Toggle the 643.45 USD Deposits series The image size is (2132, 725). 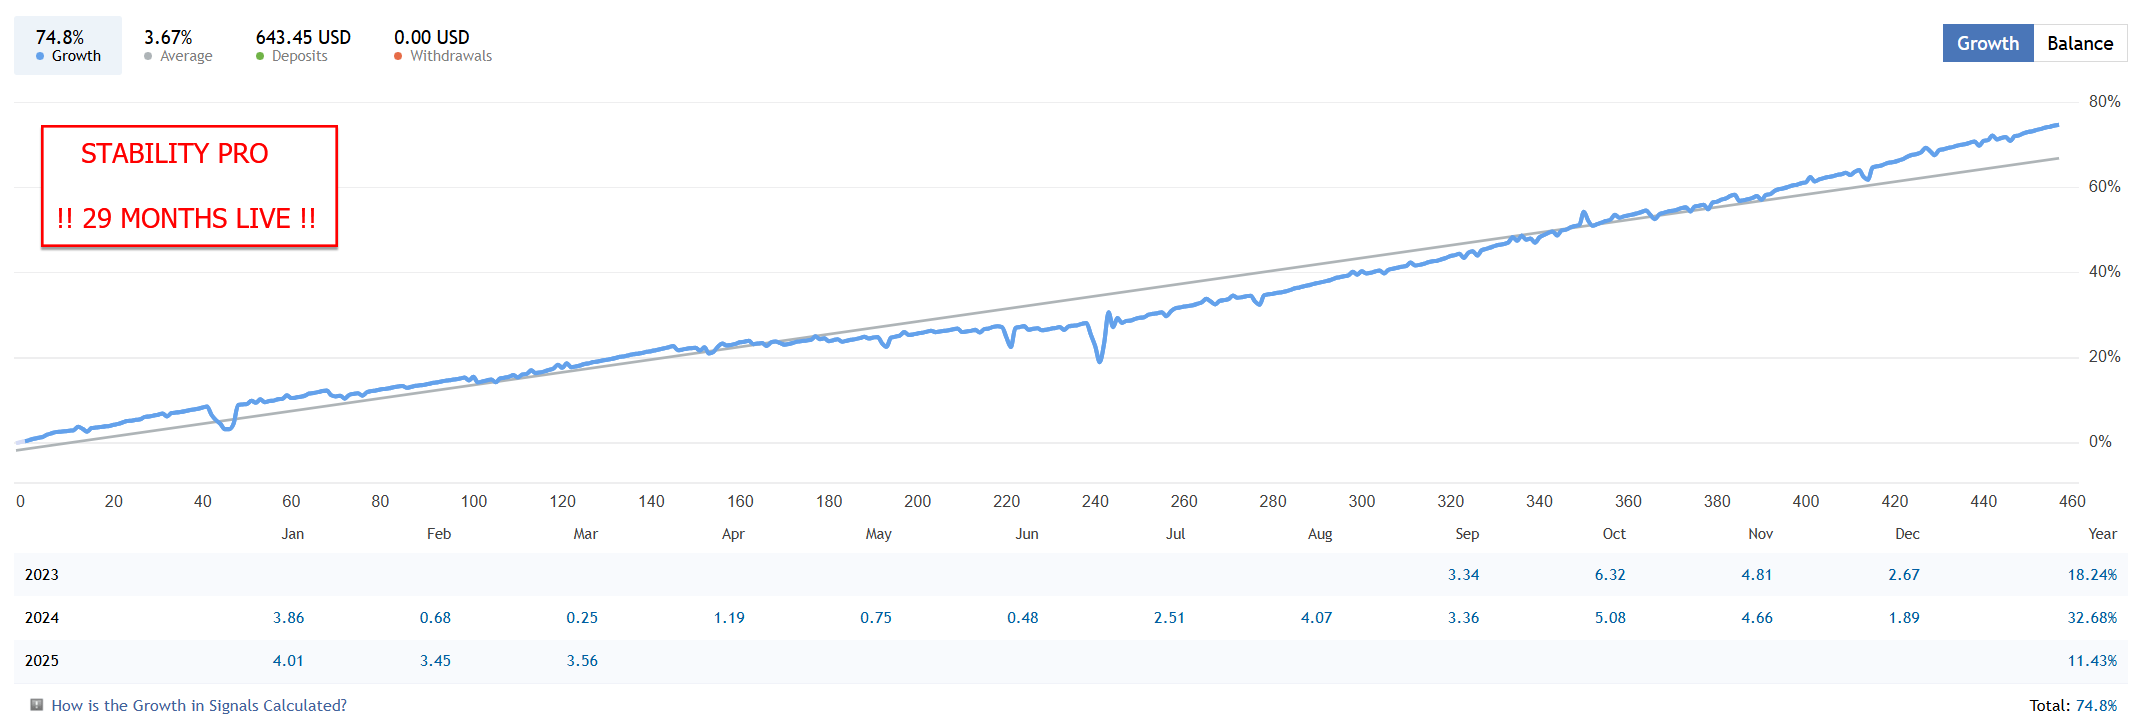303,45
